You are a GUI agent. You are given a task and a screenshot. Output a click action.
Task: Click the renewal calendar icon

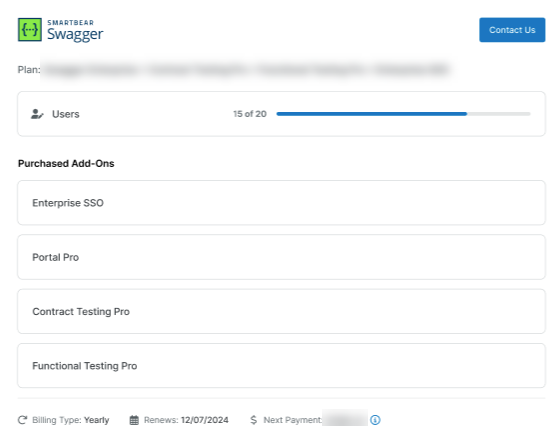134,420
